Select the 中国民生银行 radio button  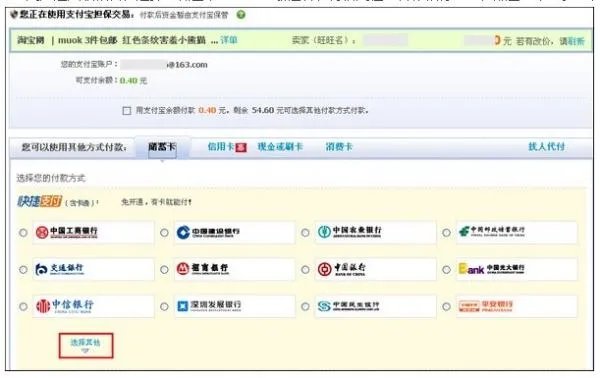pos(305,306)
